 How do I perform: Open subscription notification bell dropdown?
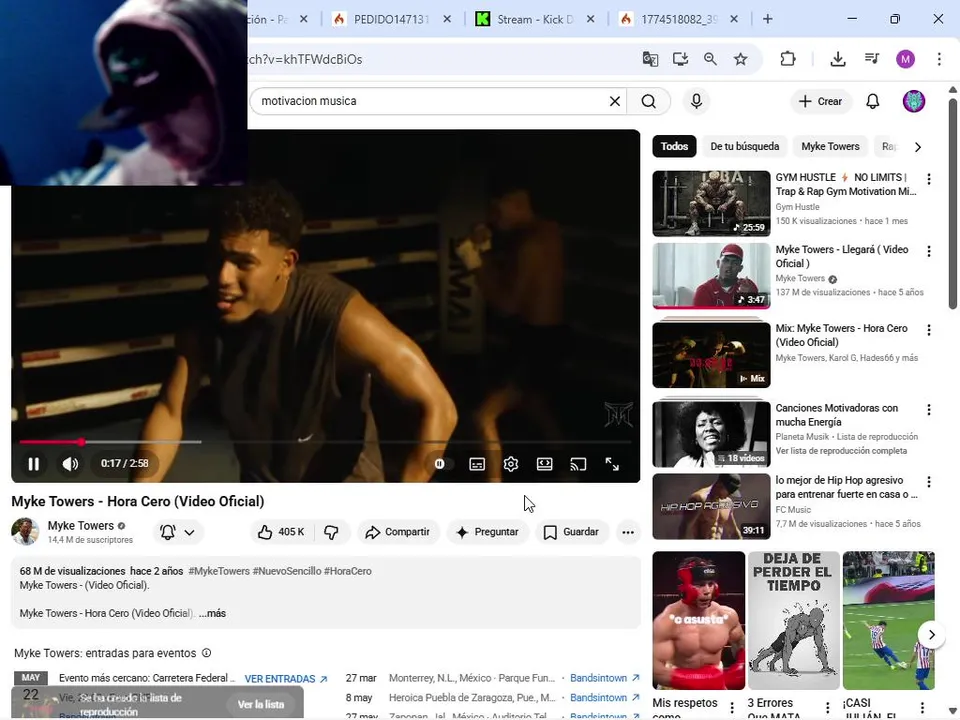tap(177, 532)
